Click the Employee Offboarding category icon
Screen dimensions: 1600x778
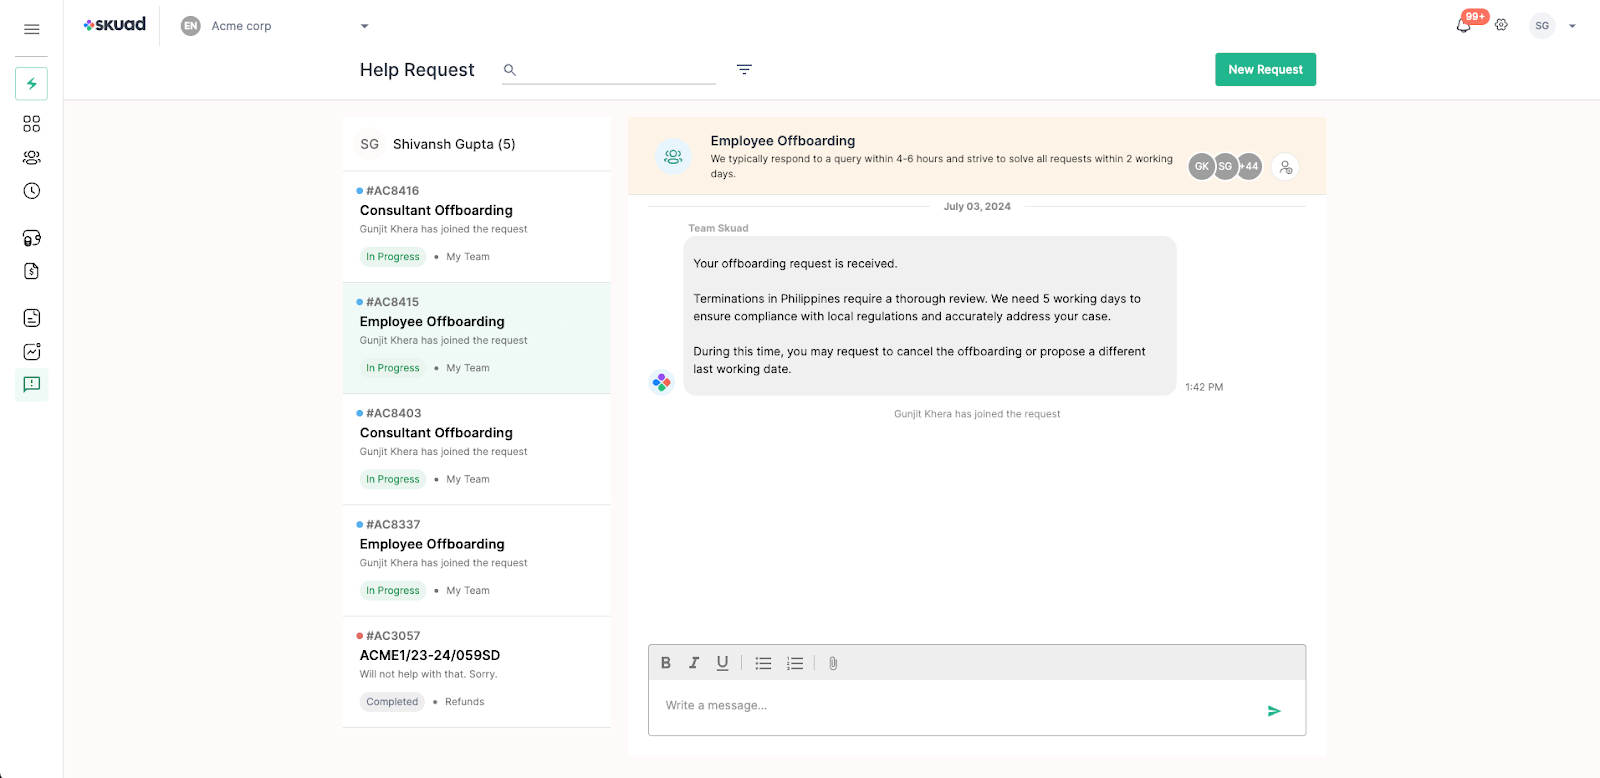[x=673, y=157]
